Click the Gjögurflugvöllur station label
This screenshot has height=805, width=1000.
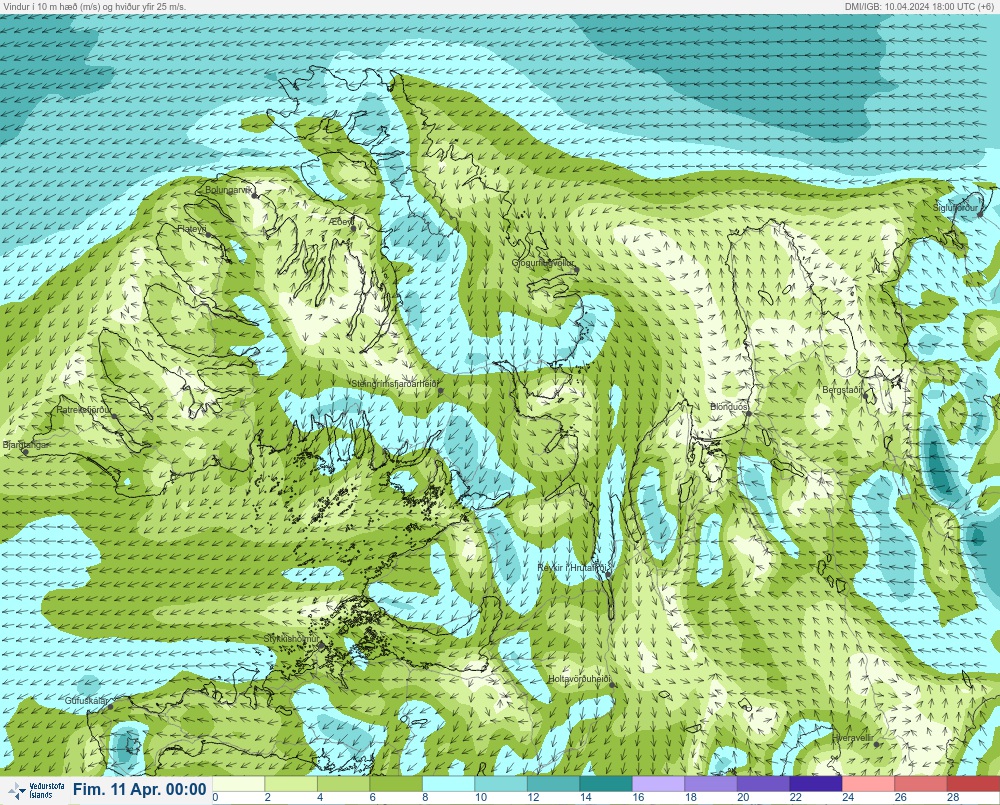tap(543, 263)
